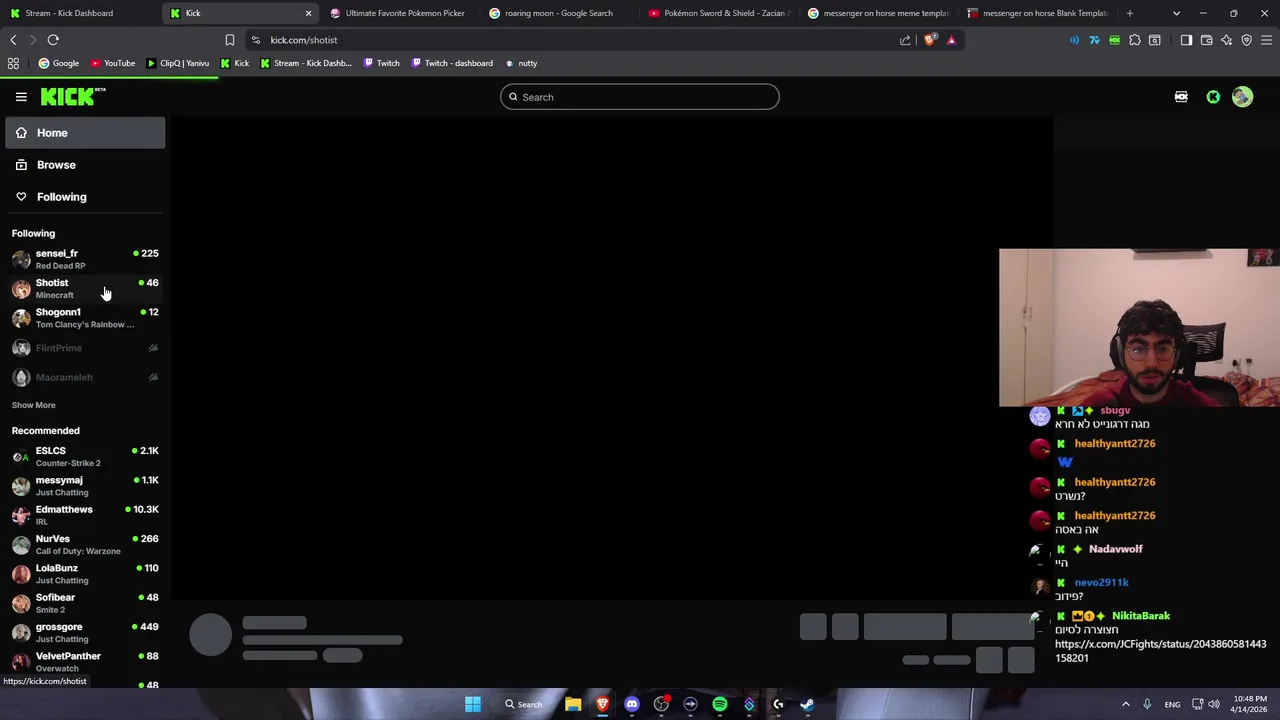Open File Explorer from taskbar
The width and height of the screenshot is (1280, 720).
[x=573, y=704]
